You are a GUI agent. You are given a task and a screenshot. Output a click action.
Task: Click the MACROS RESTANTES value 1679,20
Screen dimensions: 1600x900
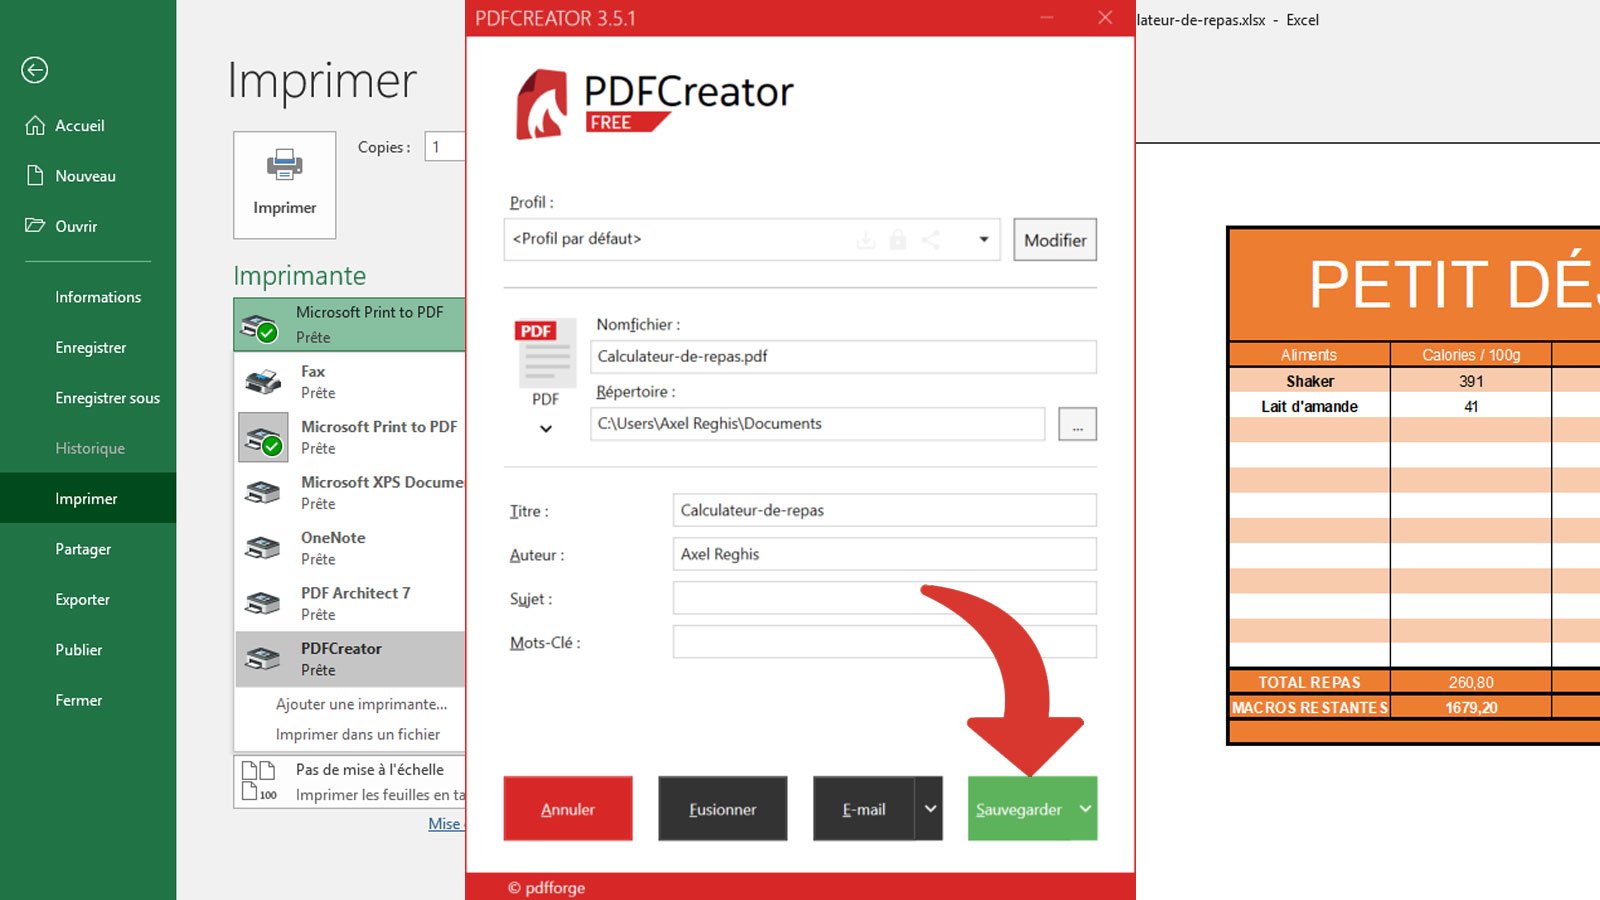1471,707
